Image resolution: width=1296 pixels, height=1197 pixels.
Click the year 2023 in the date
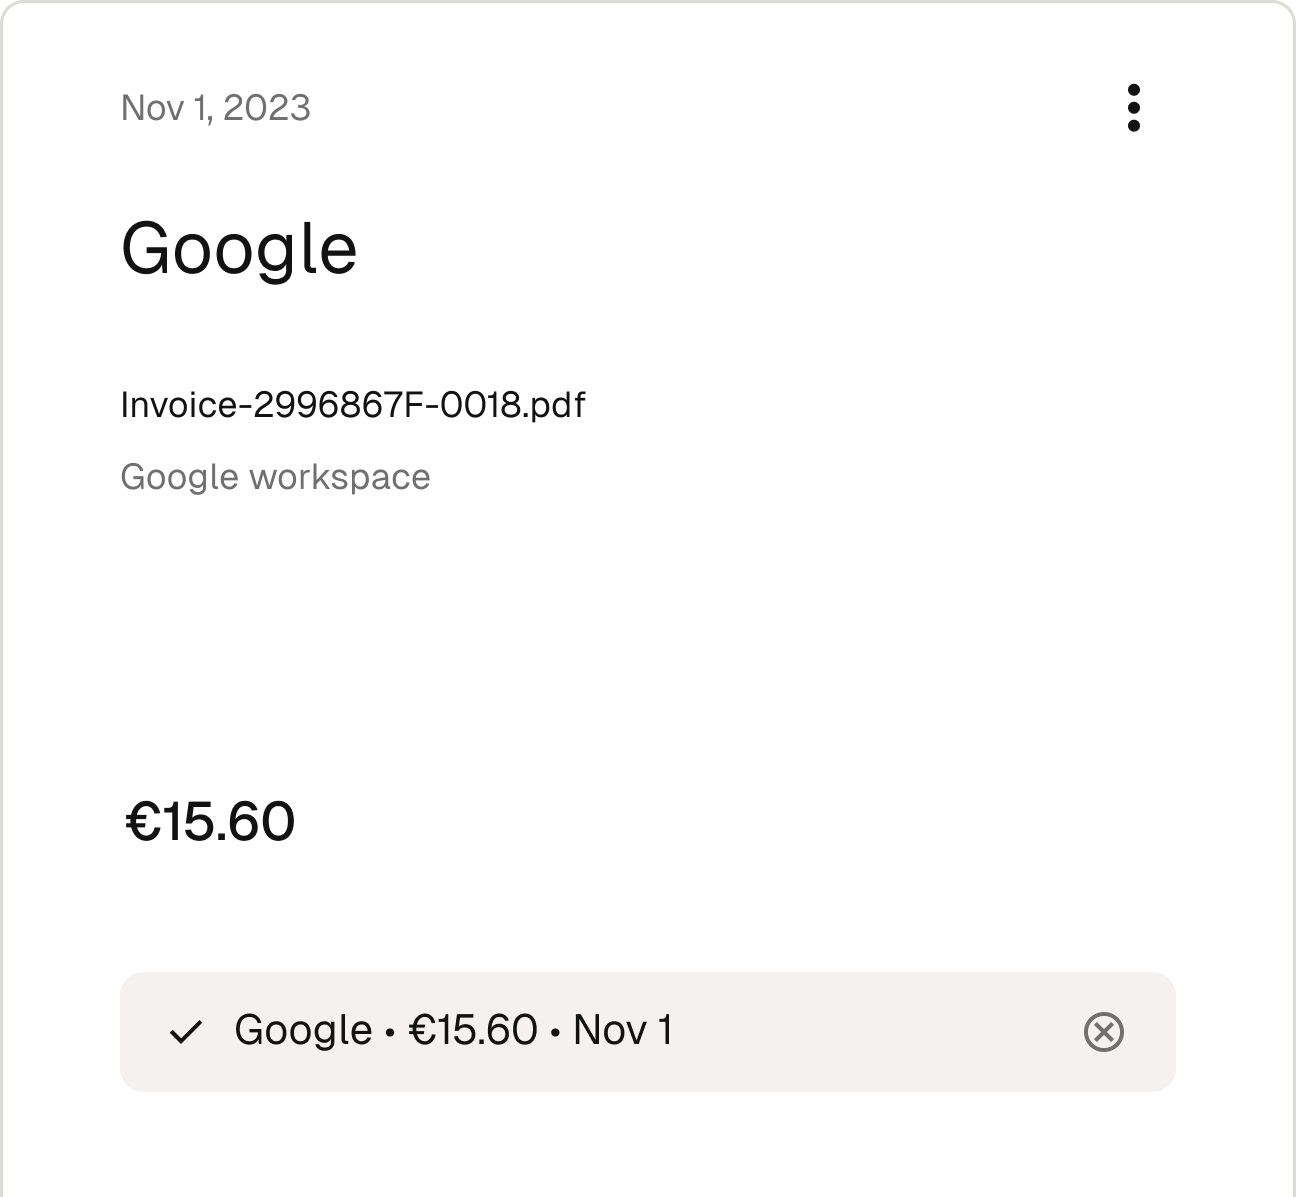click(267, 108)
